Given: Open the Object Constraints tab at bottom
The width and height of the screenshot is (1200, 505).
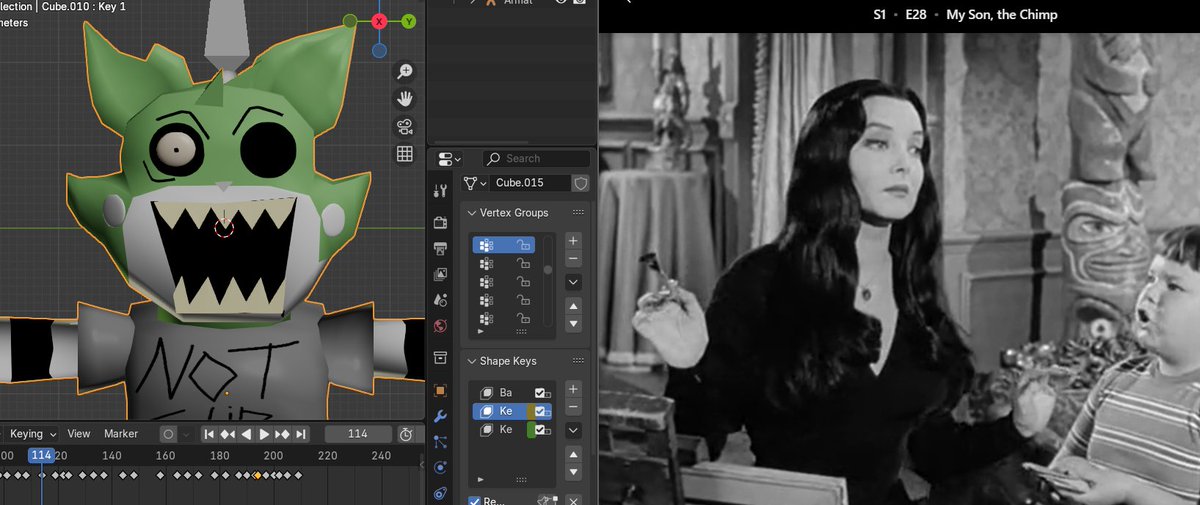Looking at the screenshot, I should (441, 494).
